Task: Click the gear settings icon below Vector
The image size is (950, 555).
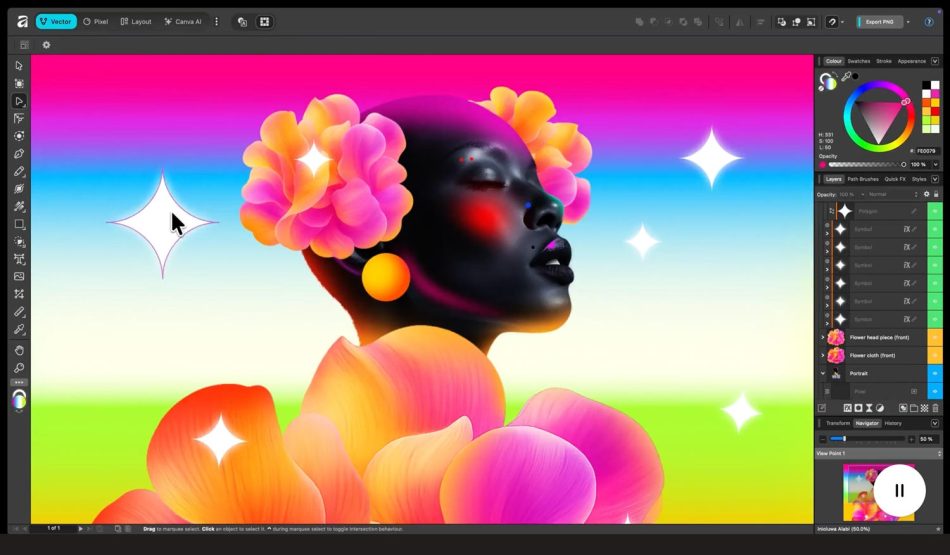Action: tap(46, 45)
